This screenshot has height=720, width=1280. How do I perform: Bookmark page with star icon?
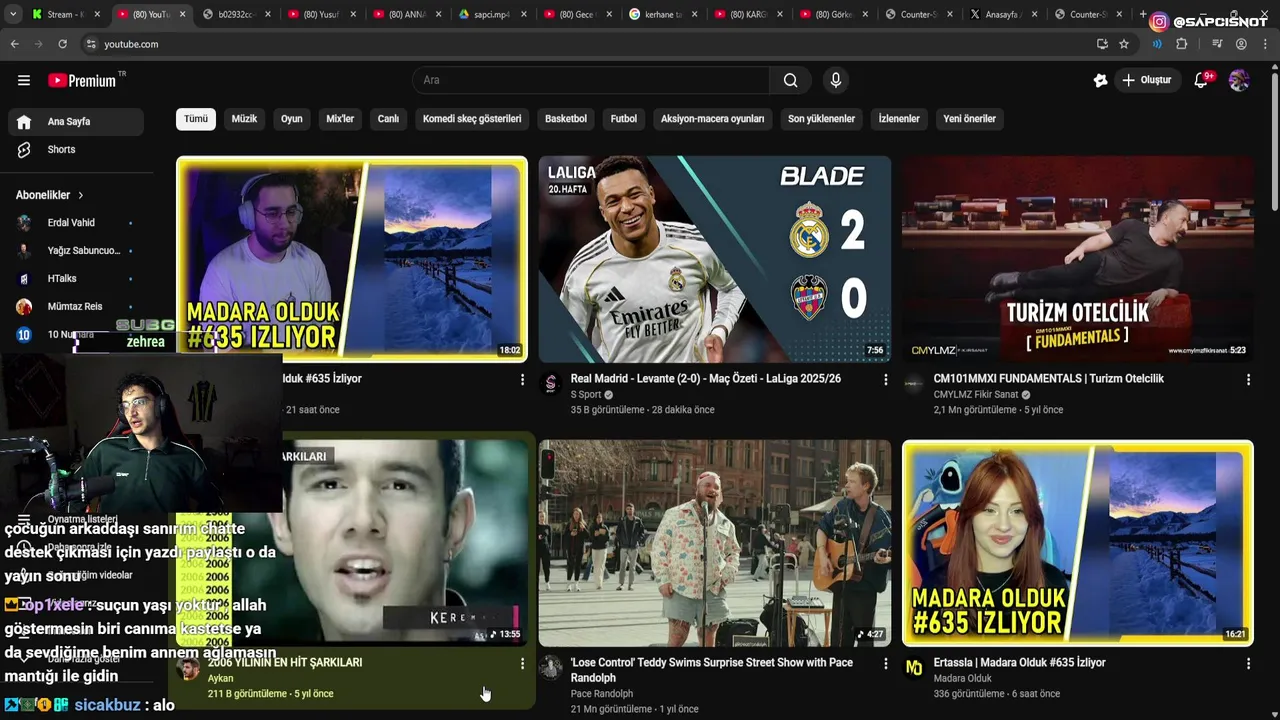(1124, 44)
